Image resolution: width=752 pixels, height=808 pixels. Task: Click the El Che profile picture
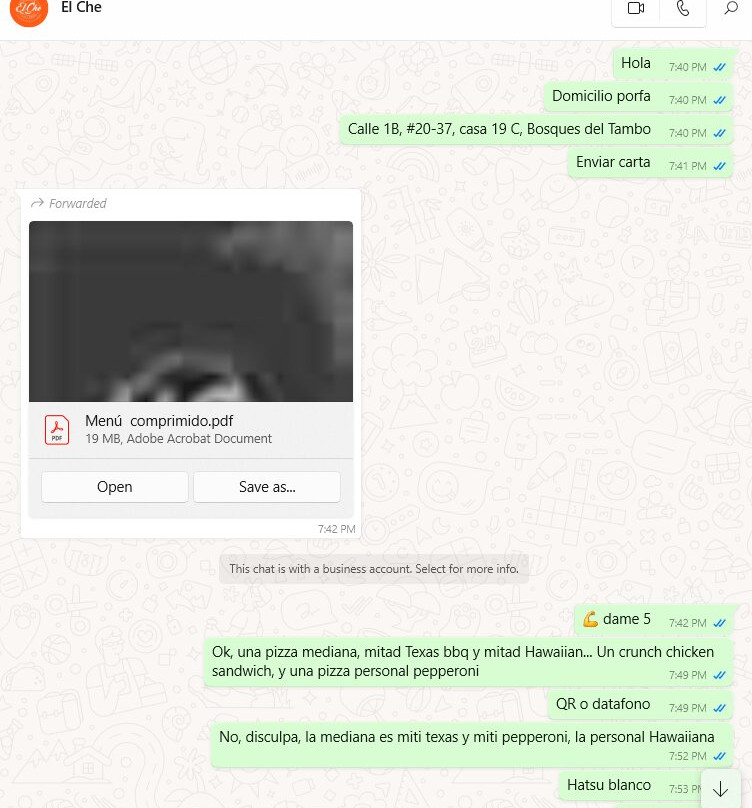pyautogui.click(x=29, y=9)
